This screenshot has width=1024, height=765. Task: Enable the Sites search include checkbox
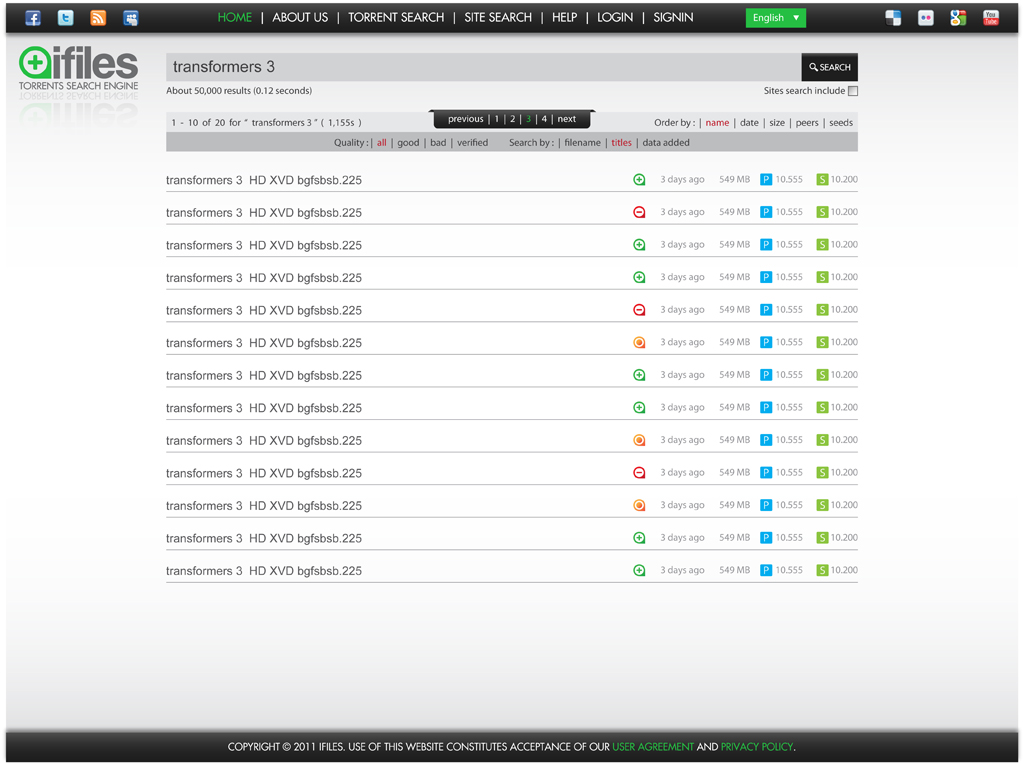[x=853, y=91]
